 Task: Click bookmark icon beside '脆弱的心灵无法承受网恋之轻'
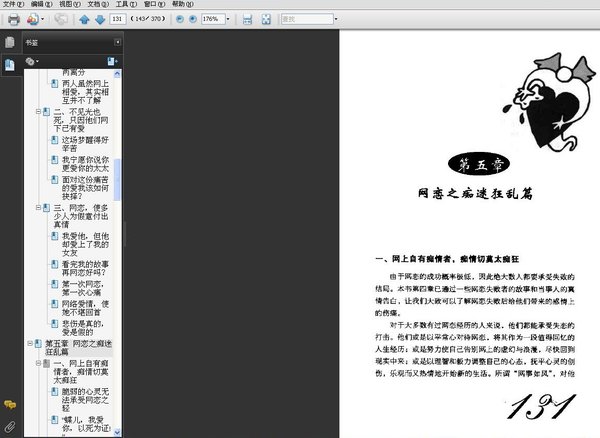[55, 392]
